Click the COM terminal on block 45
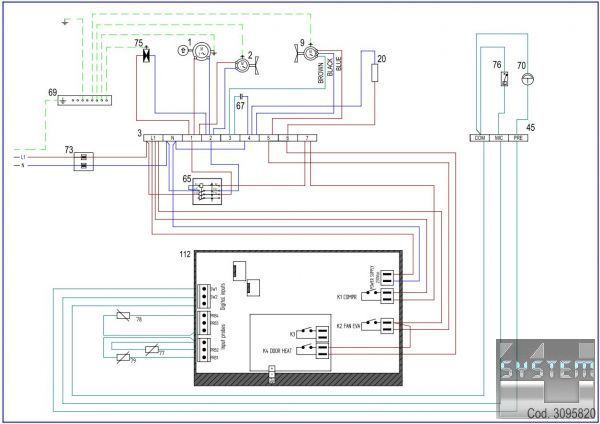The width and height of the screenshot is (600, 424). (x=478, y=137)
